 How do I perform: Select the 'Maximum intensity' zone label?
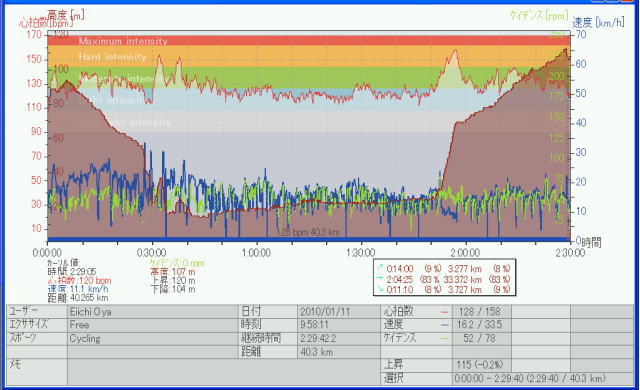[123, 41]
